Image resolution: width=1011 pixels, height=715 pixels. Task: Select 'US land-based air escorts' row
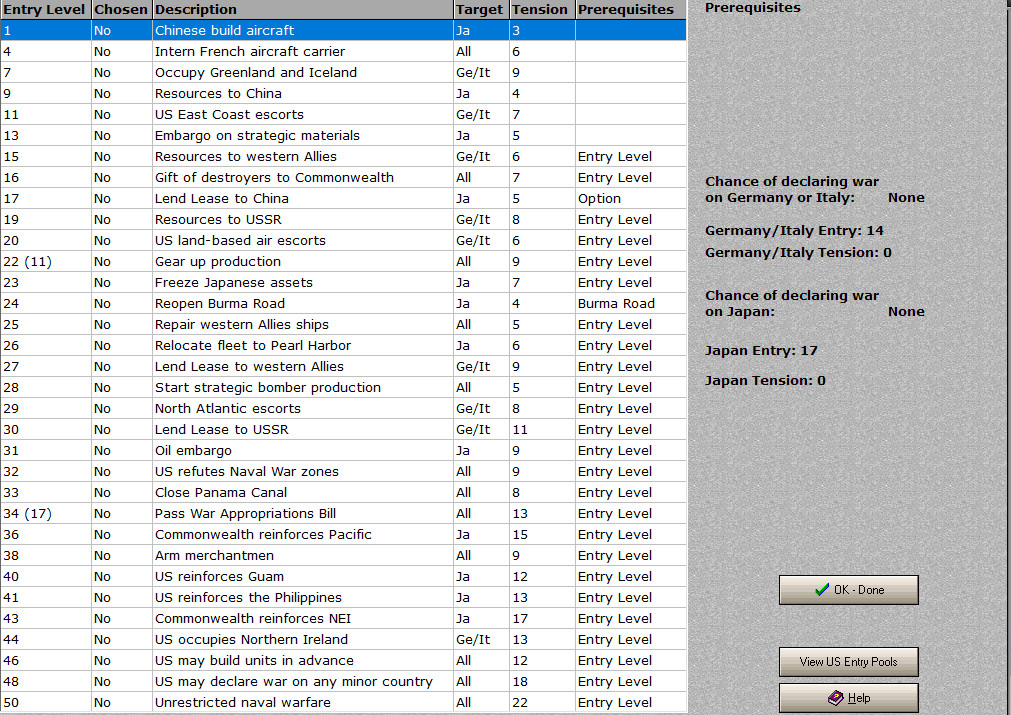point(343,240)
